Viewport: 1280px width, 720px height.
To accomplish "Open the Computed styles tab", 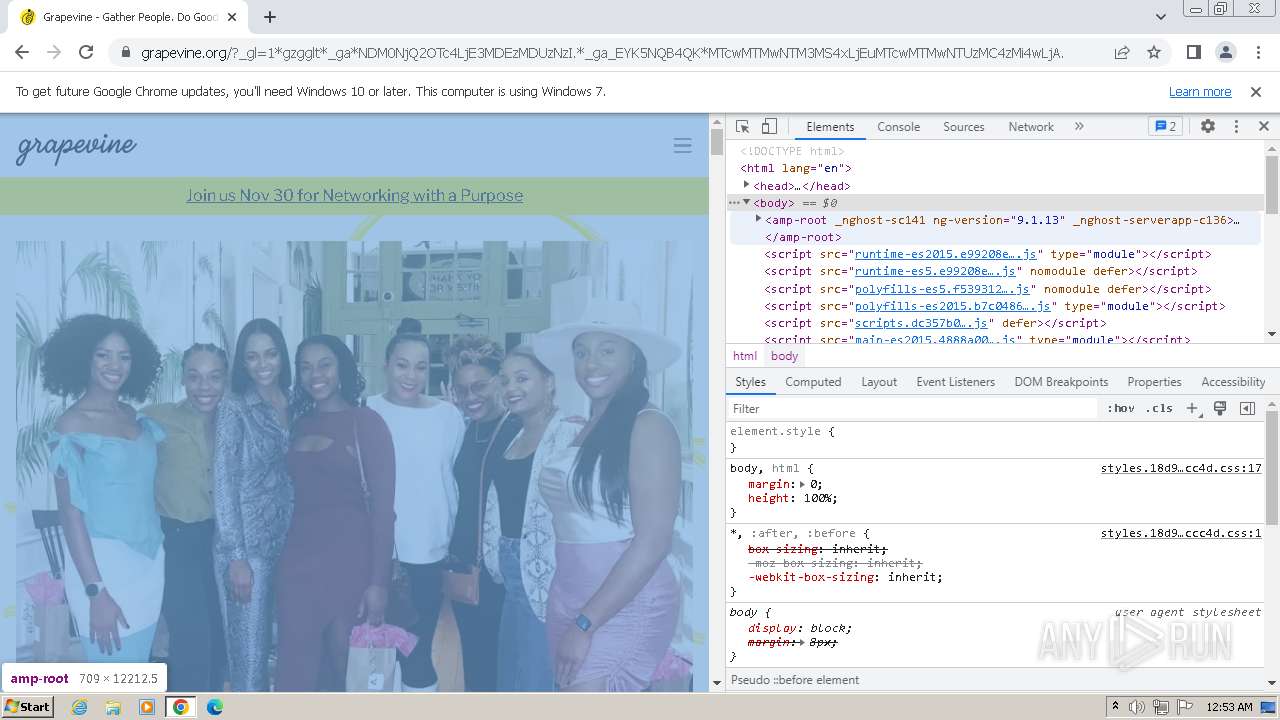I will coord(813,382).
